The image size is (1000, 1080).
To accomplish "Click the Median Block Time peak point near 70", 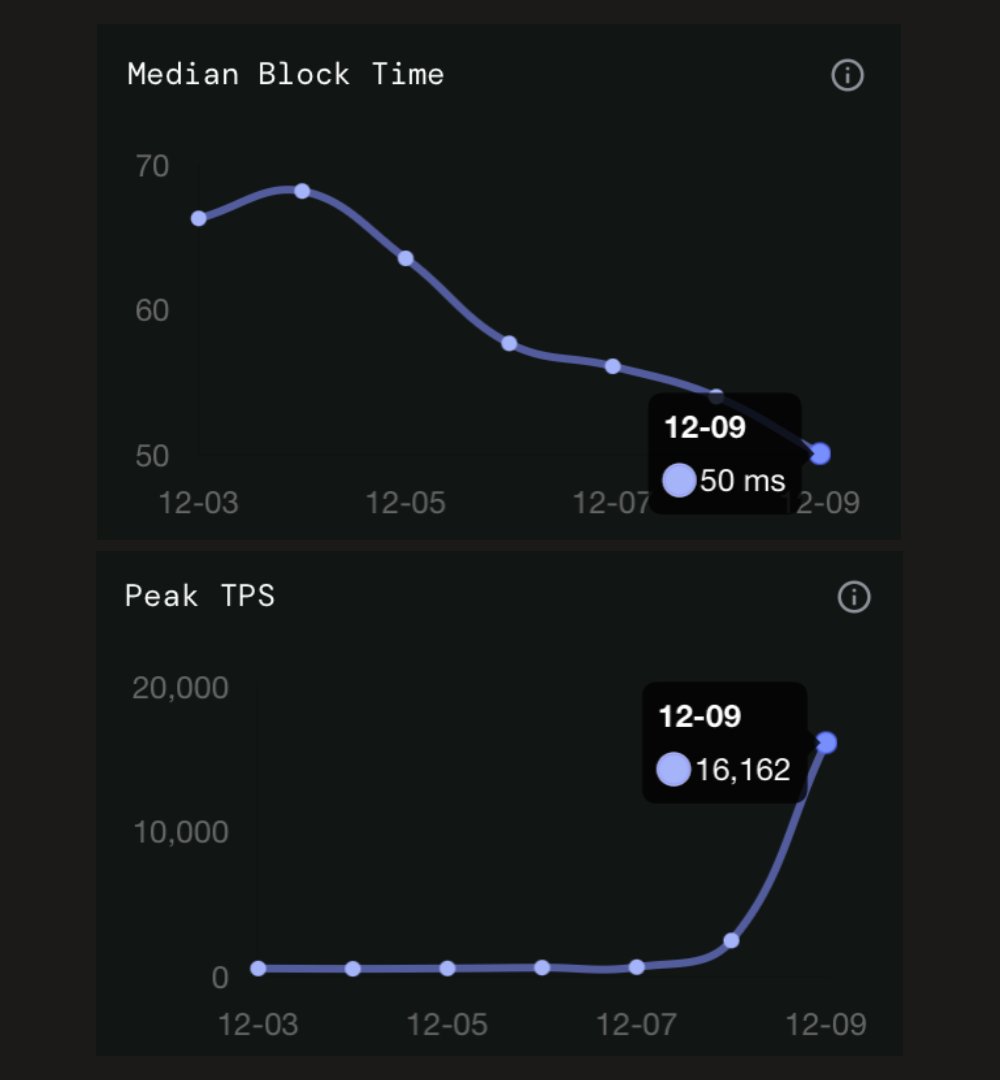I will [302, 191].
